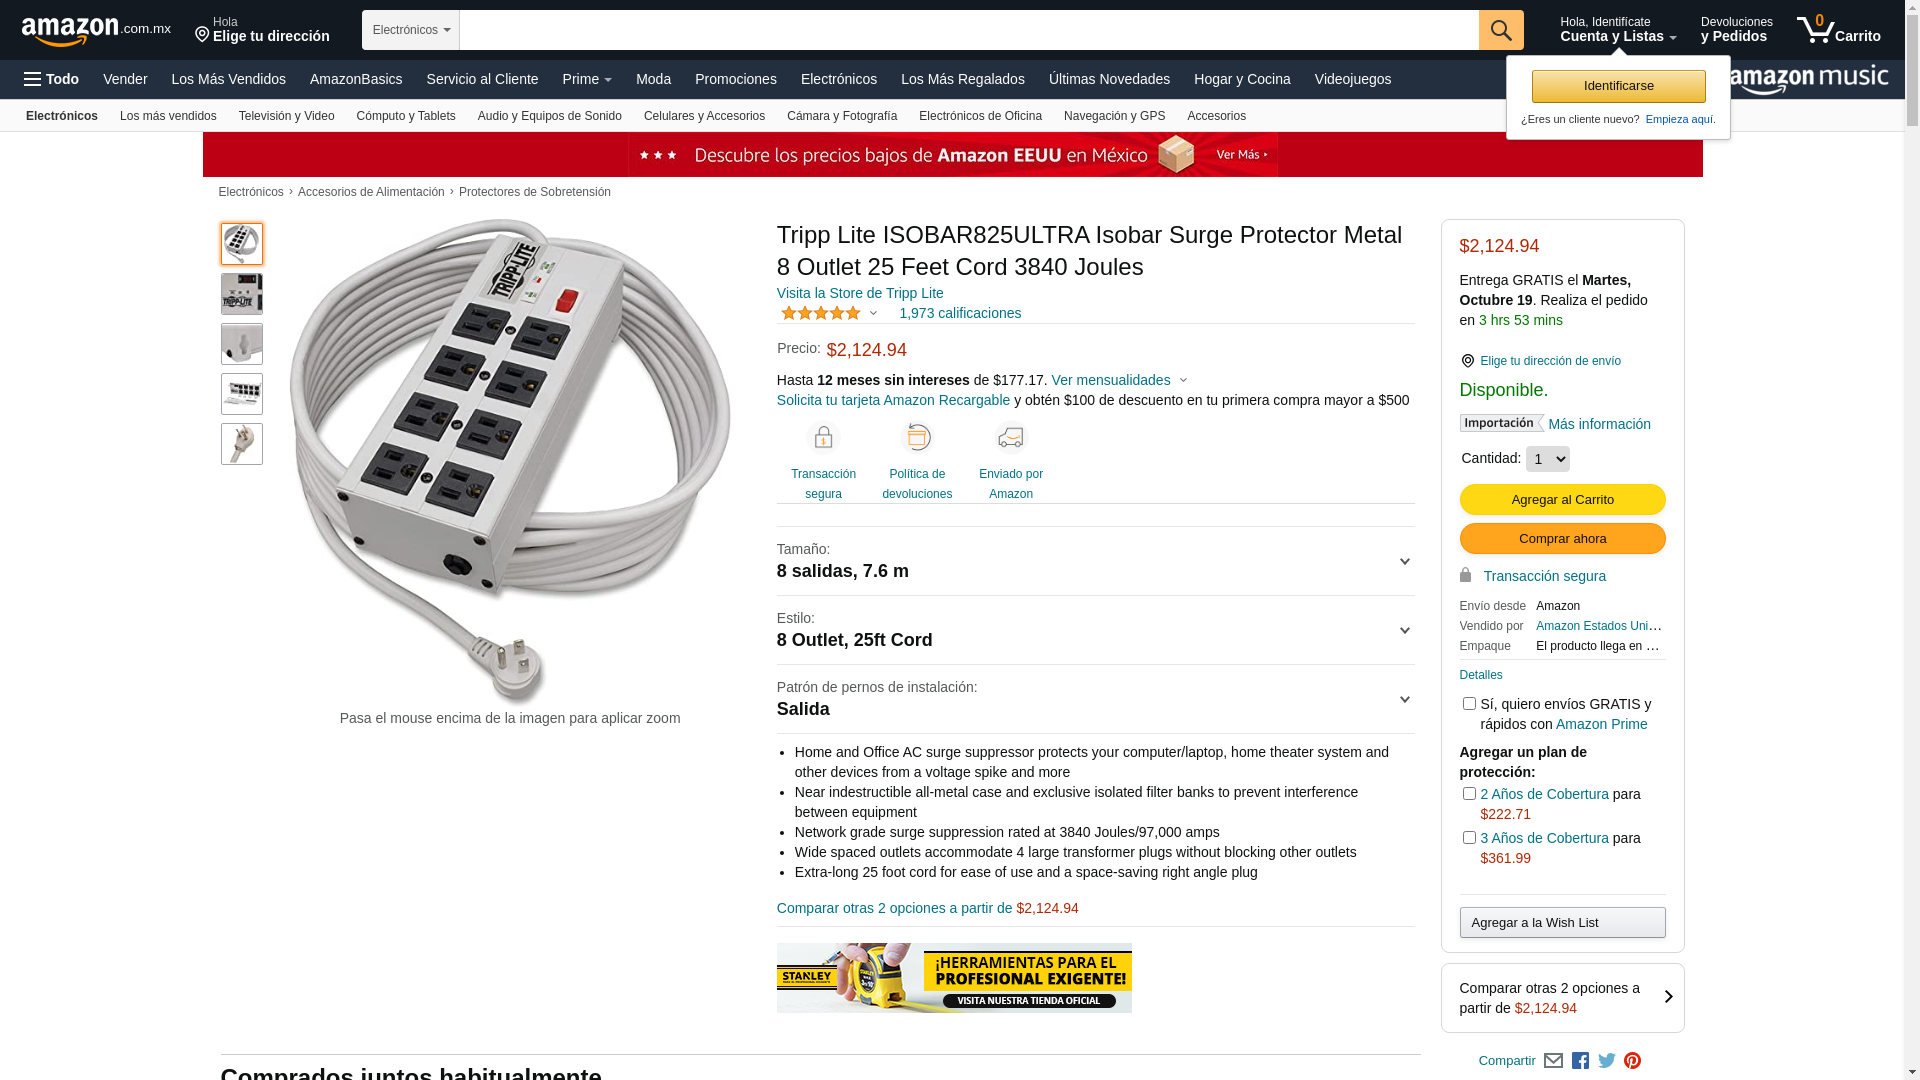Select the plug close-up thumbnail image
Screen dimensions: 1920x1080
(242, 444)
